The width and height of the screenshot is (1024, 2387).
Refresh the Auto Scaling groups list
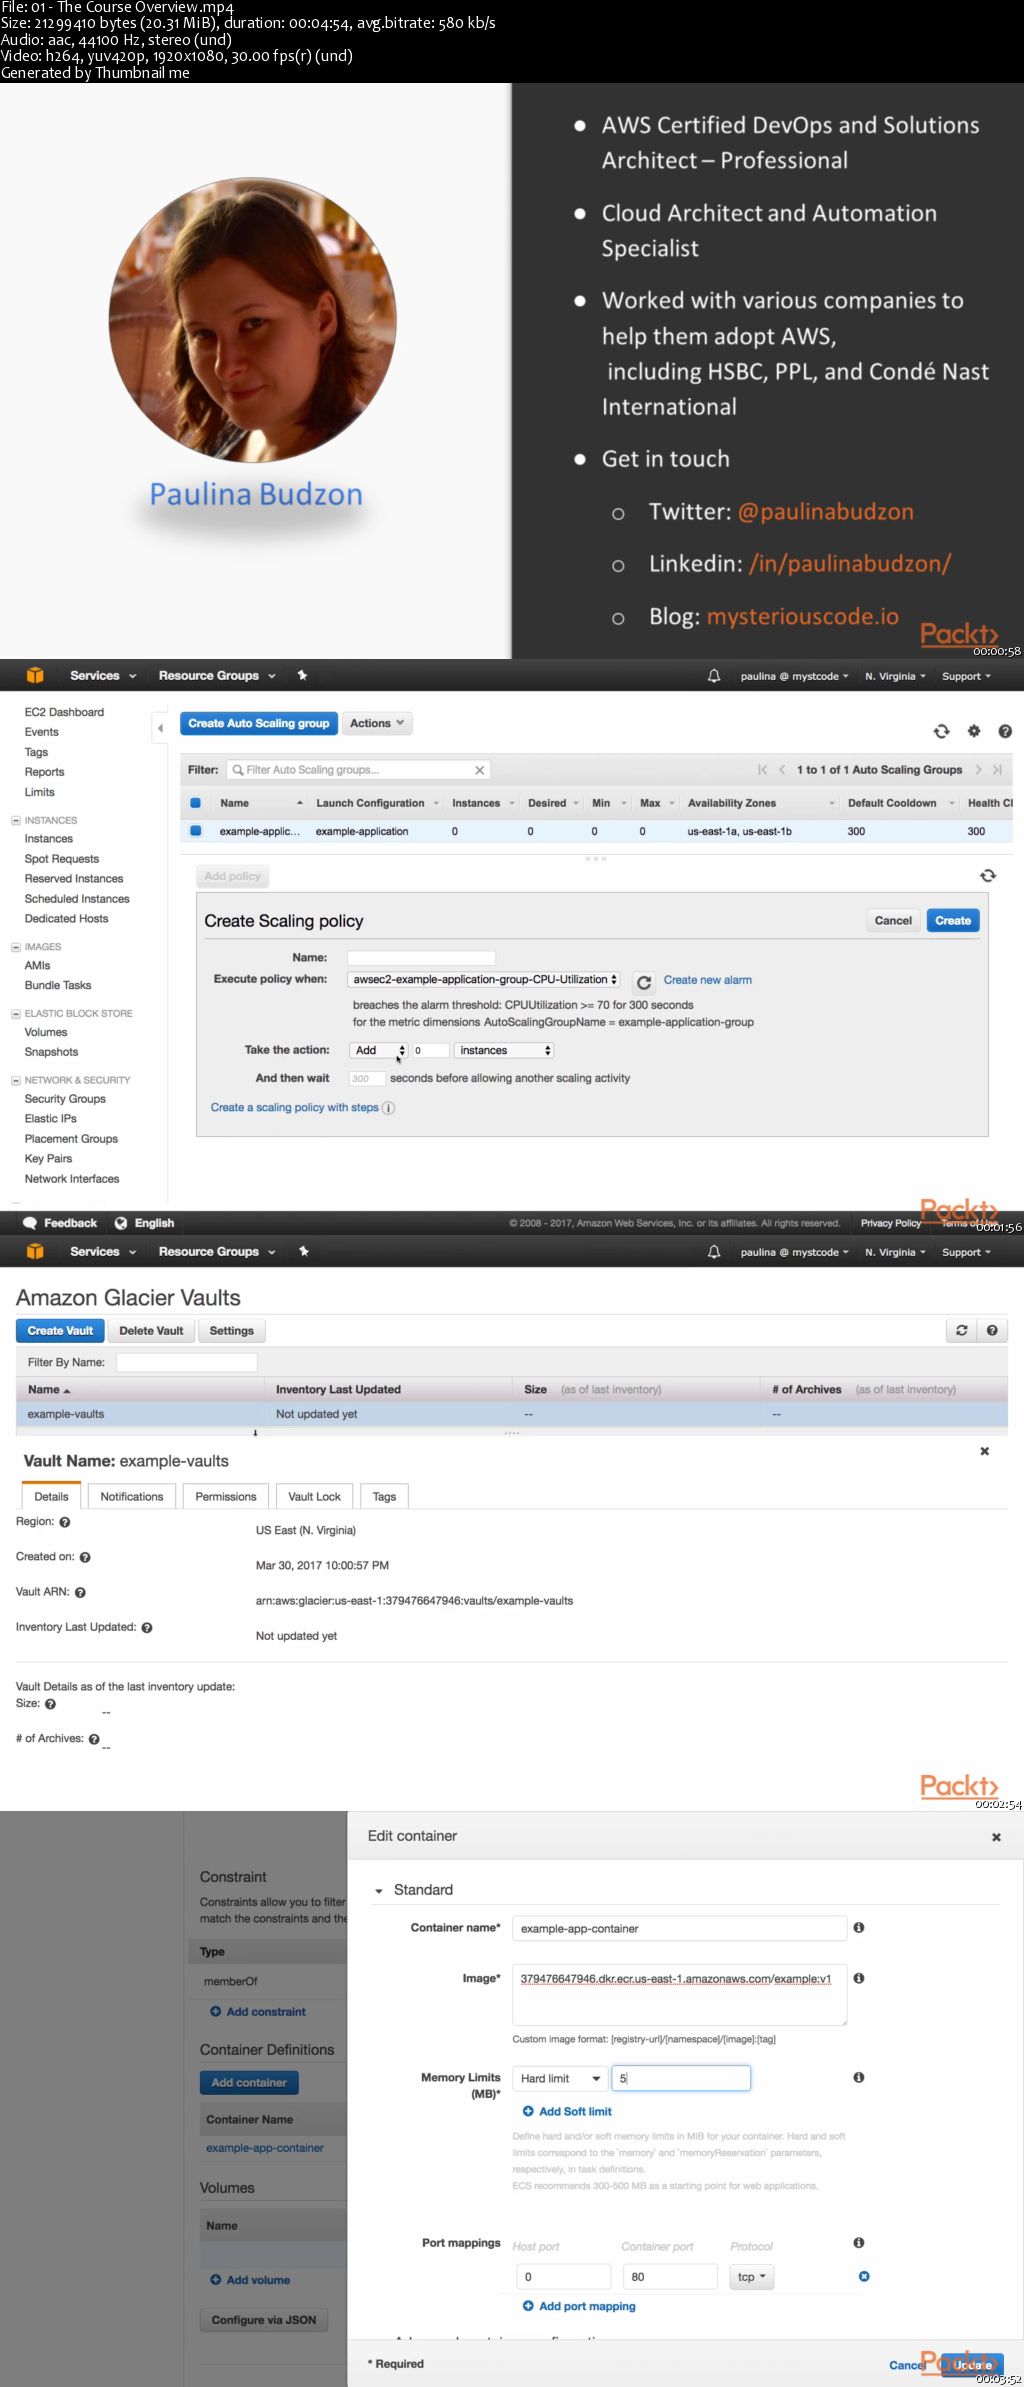click(941, 731)
